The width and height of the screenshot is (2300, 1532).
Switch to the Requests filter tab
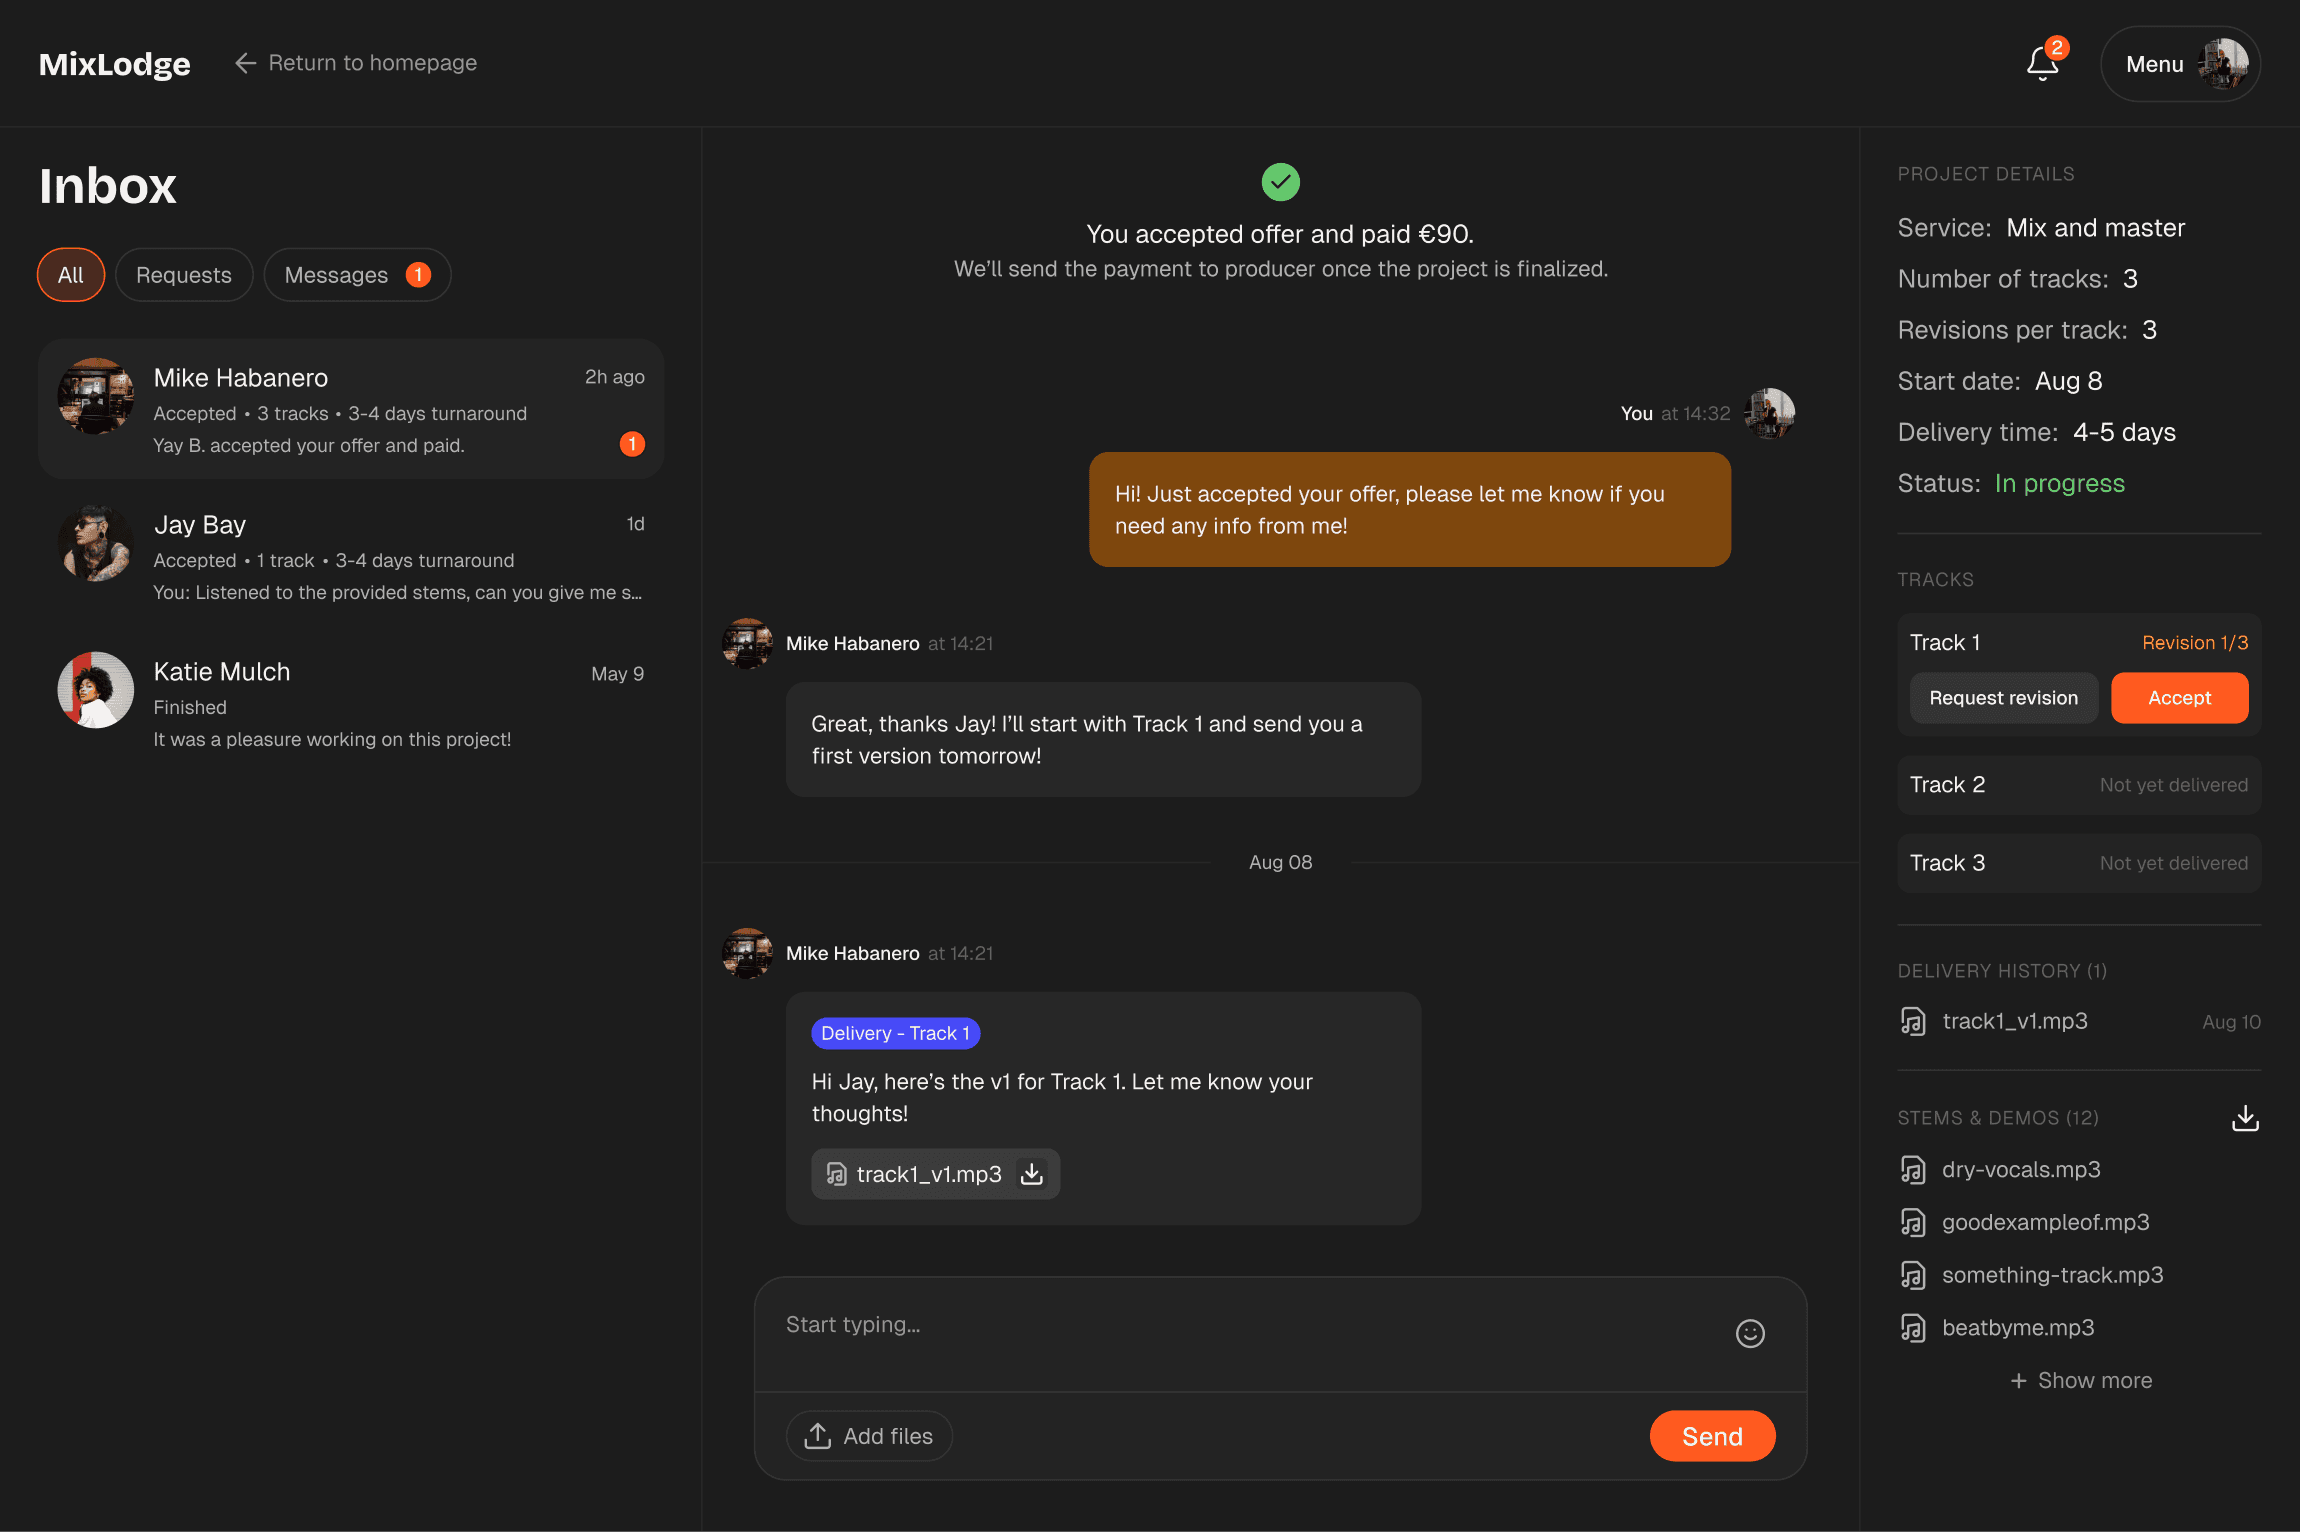pyautogui.click(x=184, y=274)
